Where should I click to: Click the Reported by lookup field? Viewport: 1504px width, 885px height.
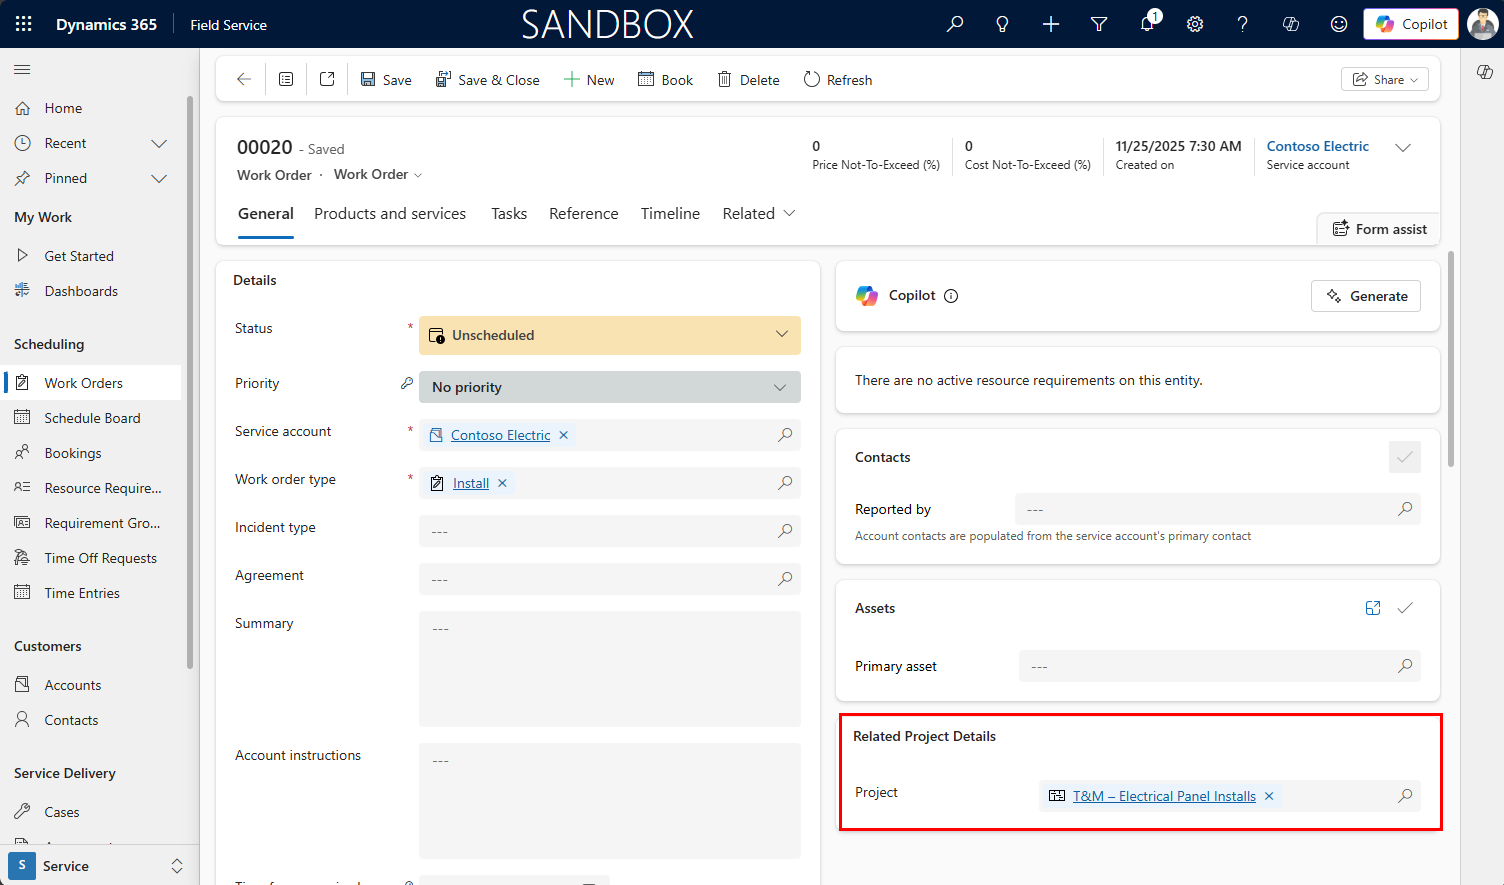[1218, 509]
